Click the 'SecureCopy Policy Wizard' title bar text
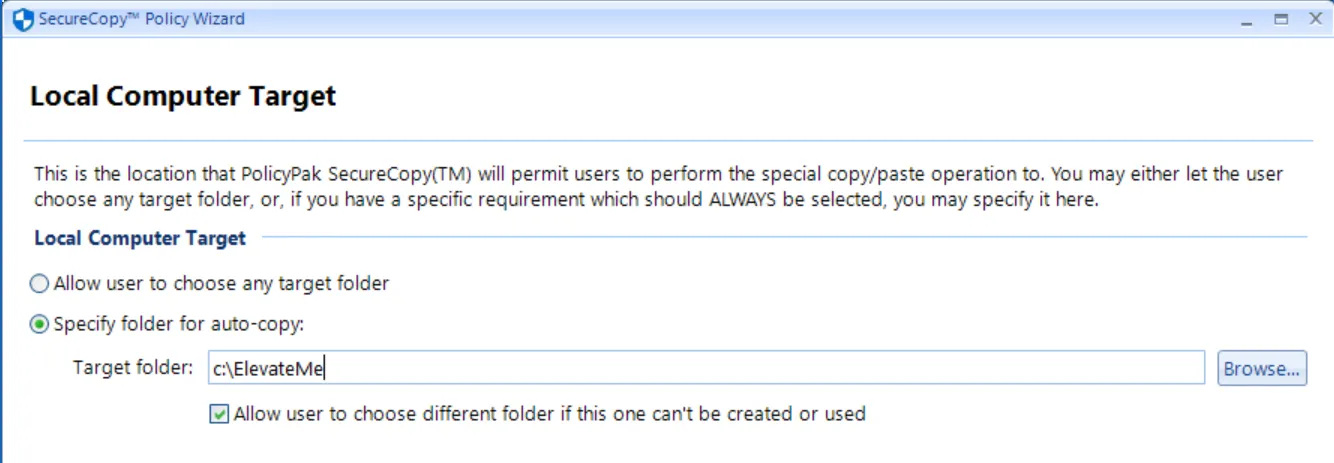This screenshot has height=463, width=1334. click(141, 19)
